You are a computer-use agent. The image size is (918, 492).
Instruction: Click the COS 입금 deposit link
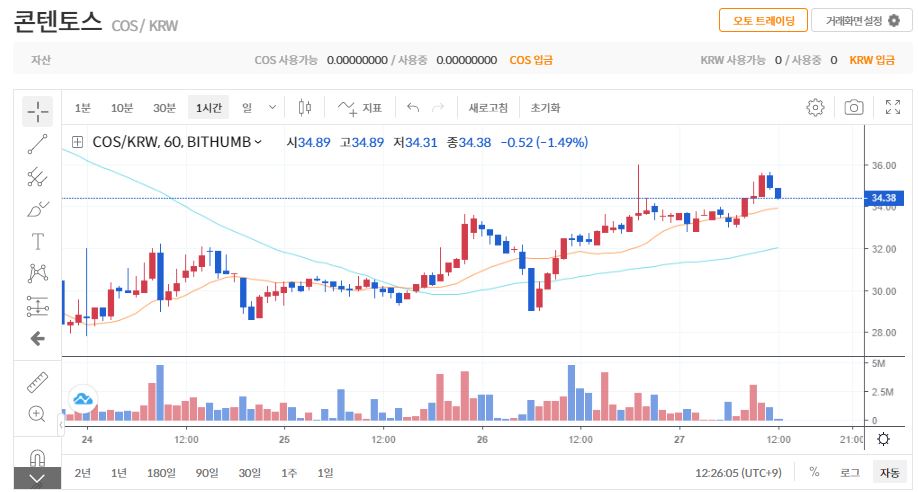point(531,60)
